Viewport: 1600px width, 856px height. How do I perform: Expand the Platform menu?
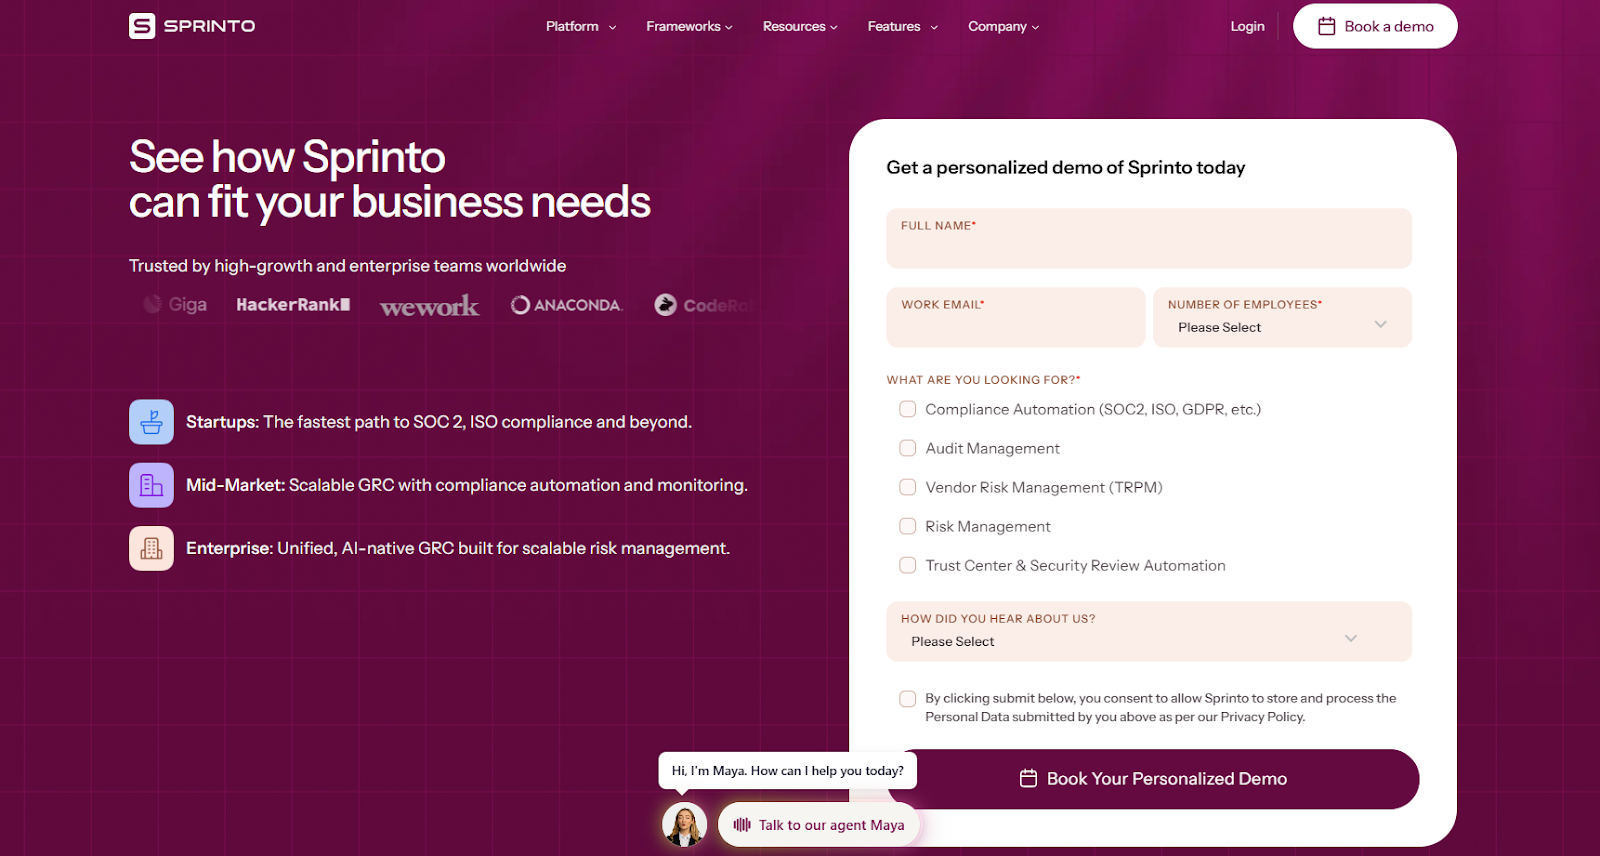[x=581, y=26]
